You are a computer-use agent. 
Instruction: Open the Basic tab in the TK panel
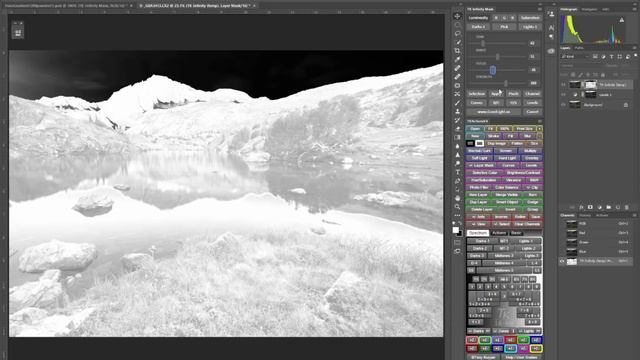516,233
